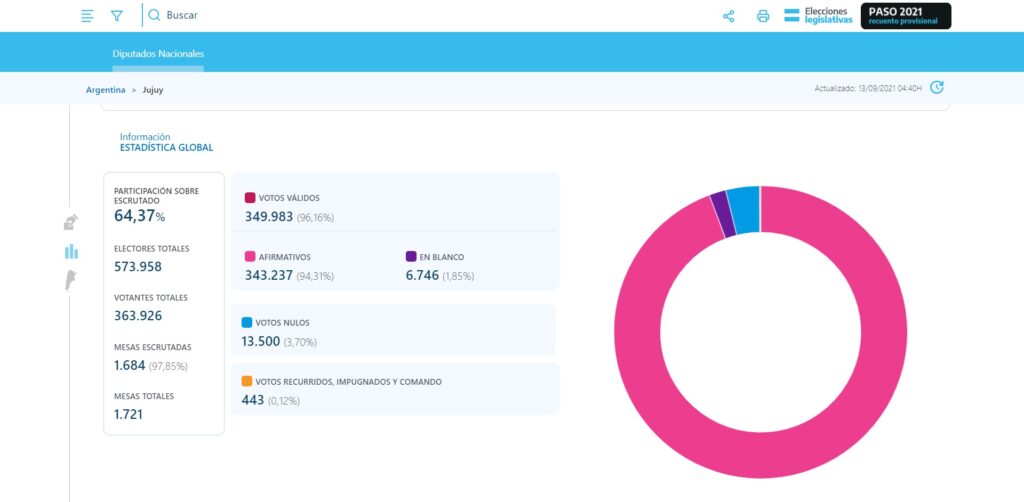Click the blue segment of the donut chart
Image resolution: width=1024 pixels, height=502 pixels.
coord(744,210)
